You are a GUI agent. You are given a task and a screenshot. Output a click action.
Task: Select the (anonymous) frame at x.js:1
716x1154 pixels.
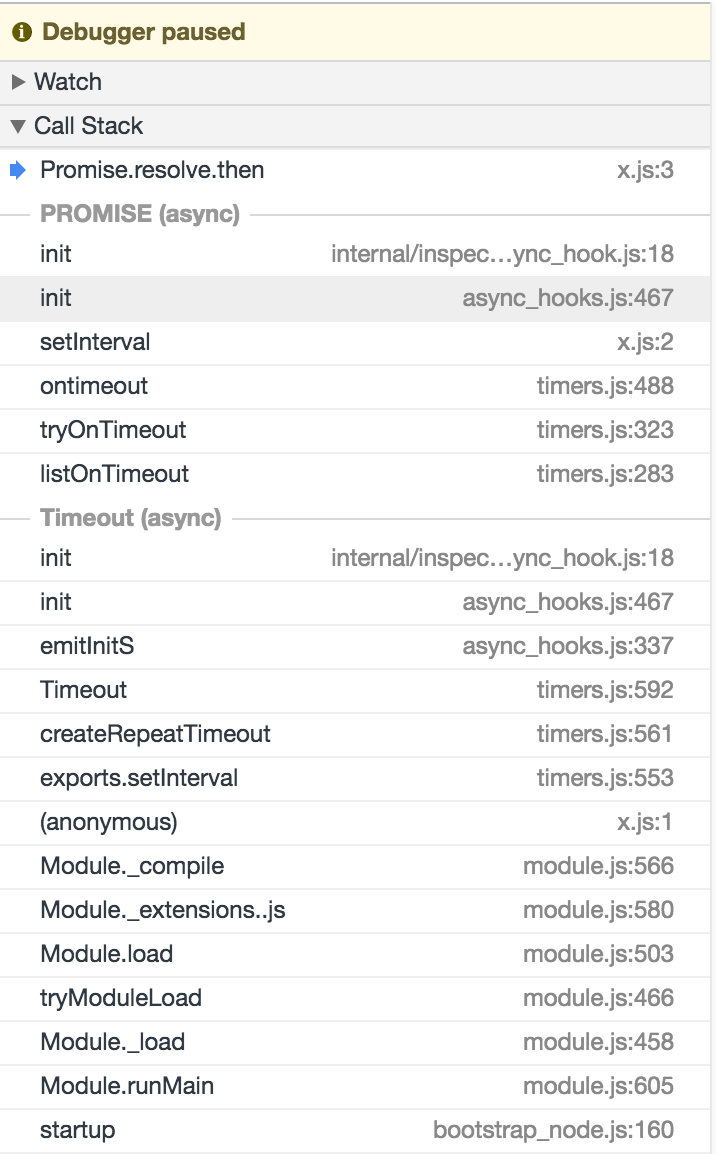pos(355,822)
